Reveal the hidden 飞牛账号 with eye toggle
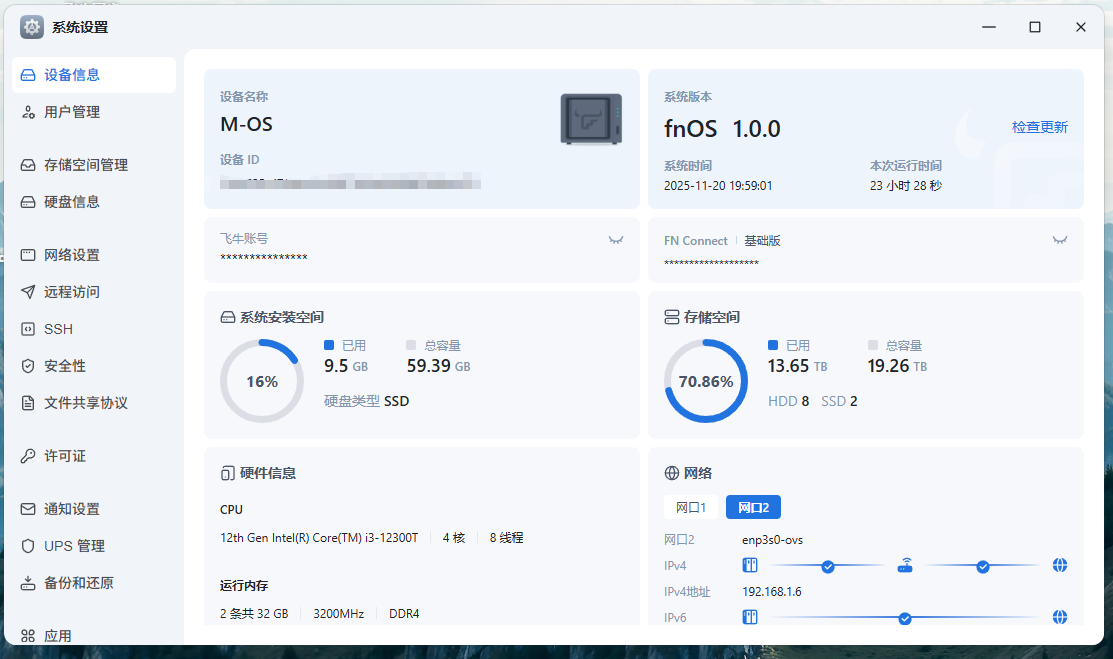Image resolution: width=1113 pixels, height=659 pixels. [616, 240]
